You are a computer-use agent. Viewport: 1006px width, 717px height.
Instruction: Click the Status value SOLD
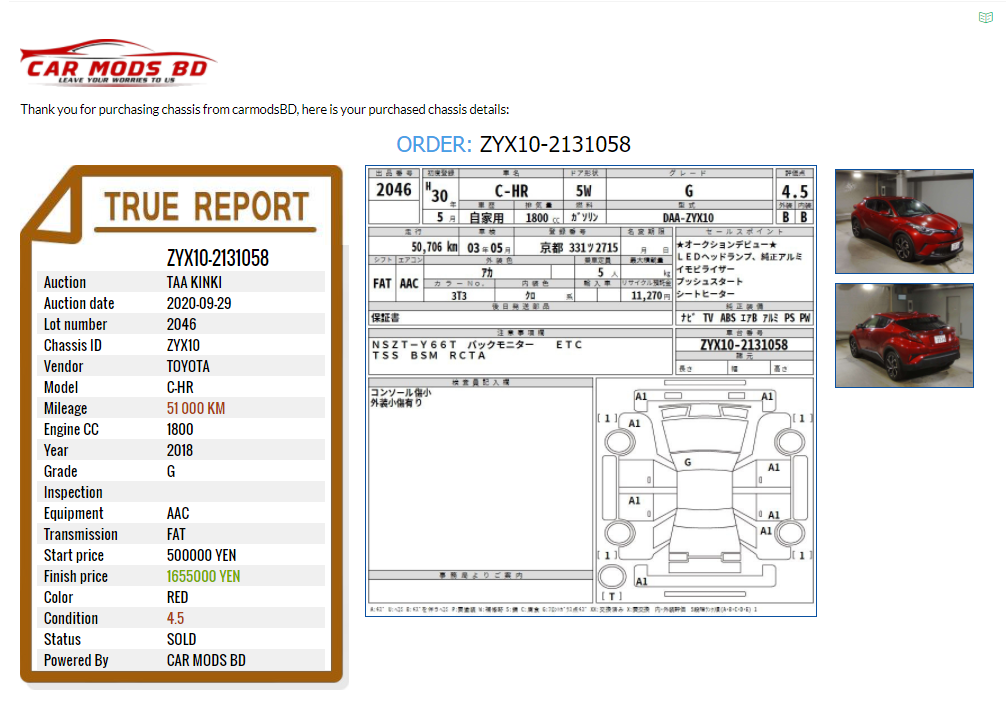click(x=182, y=639)
